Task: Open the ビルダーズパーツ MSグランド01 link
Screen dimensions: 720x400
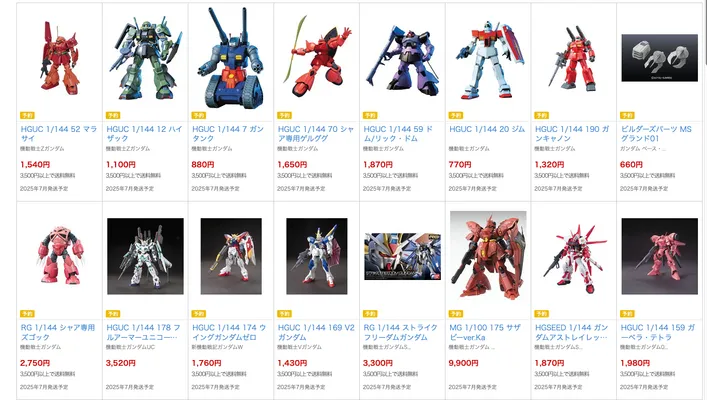Action: coord(656,134)
